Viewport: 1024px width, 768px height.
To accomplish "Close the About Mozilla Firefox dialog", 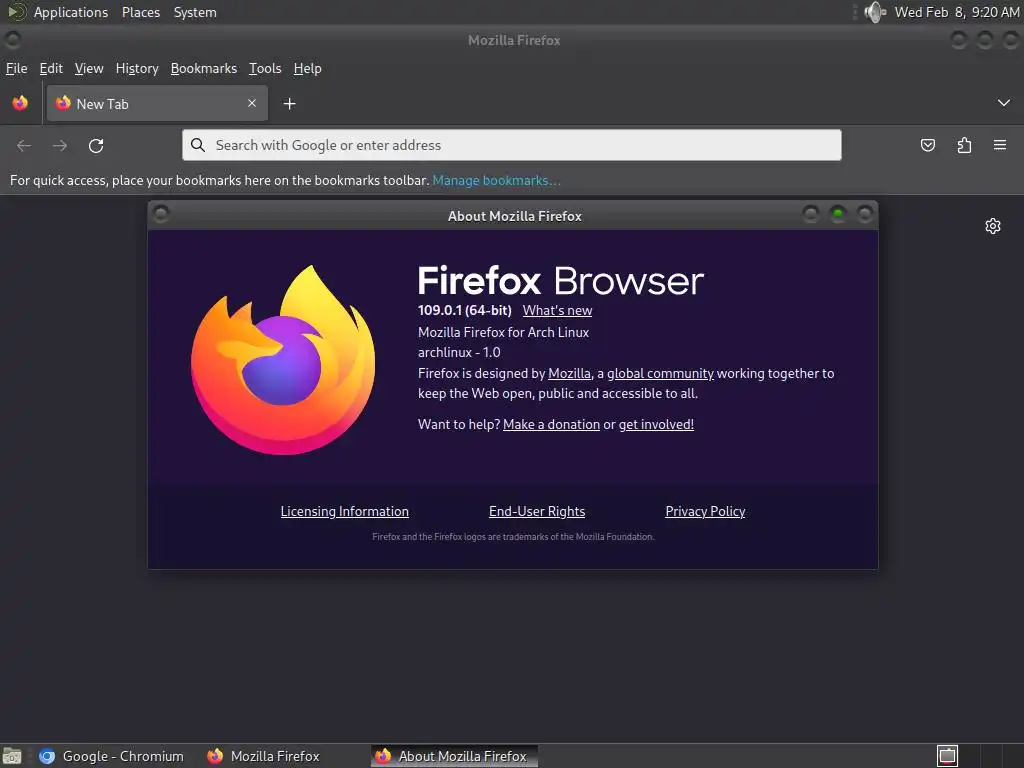I will pyautogui.click(x=865, y=214).
